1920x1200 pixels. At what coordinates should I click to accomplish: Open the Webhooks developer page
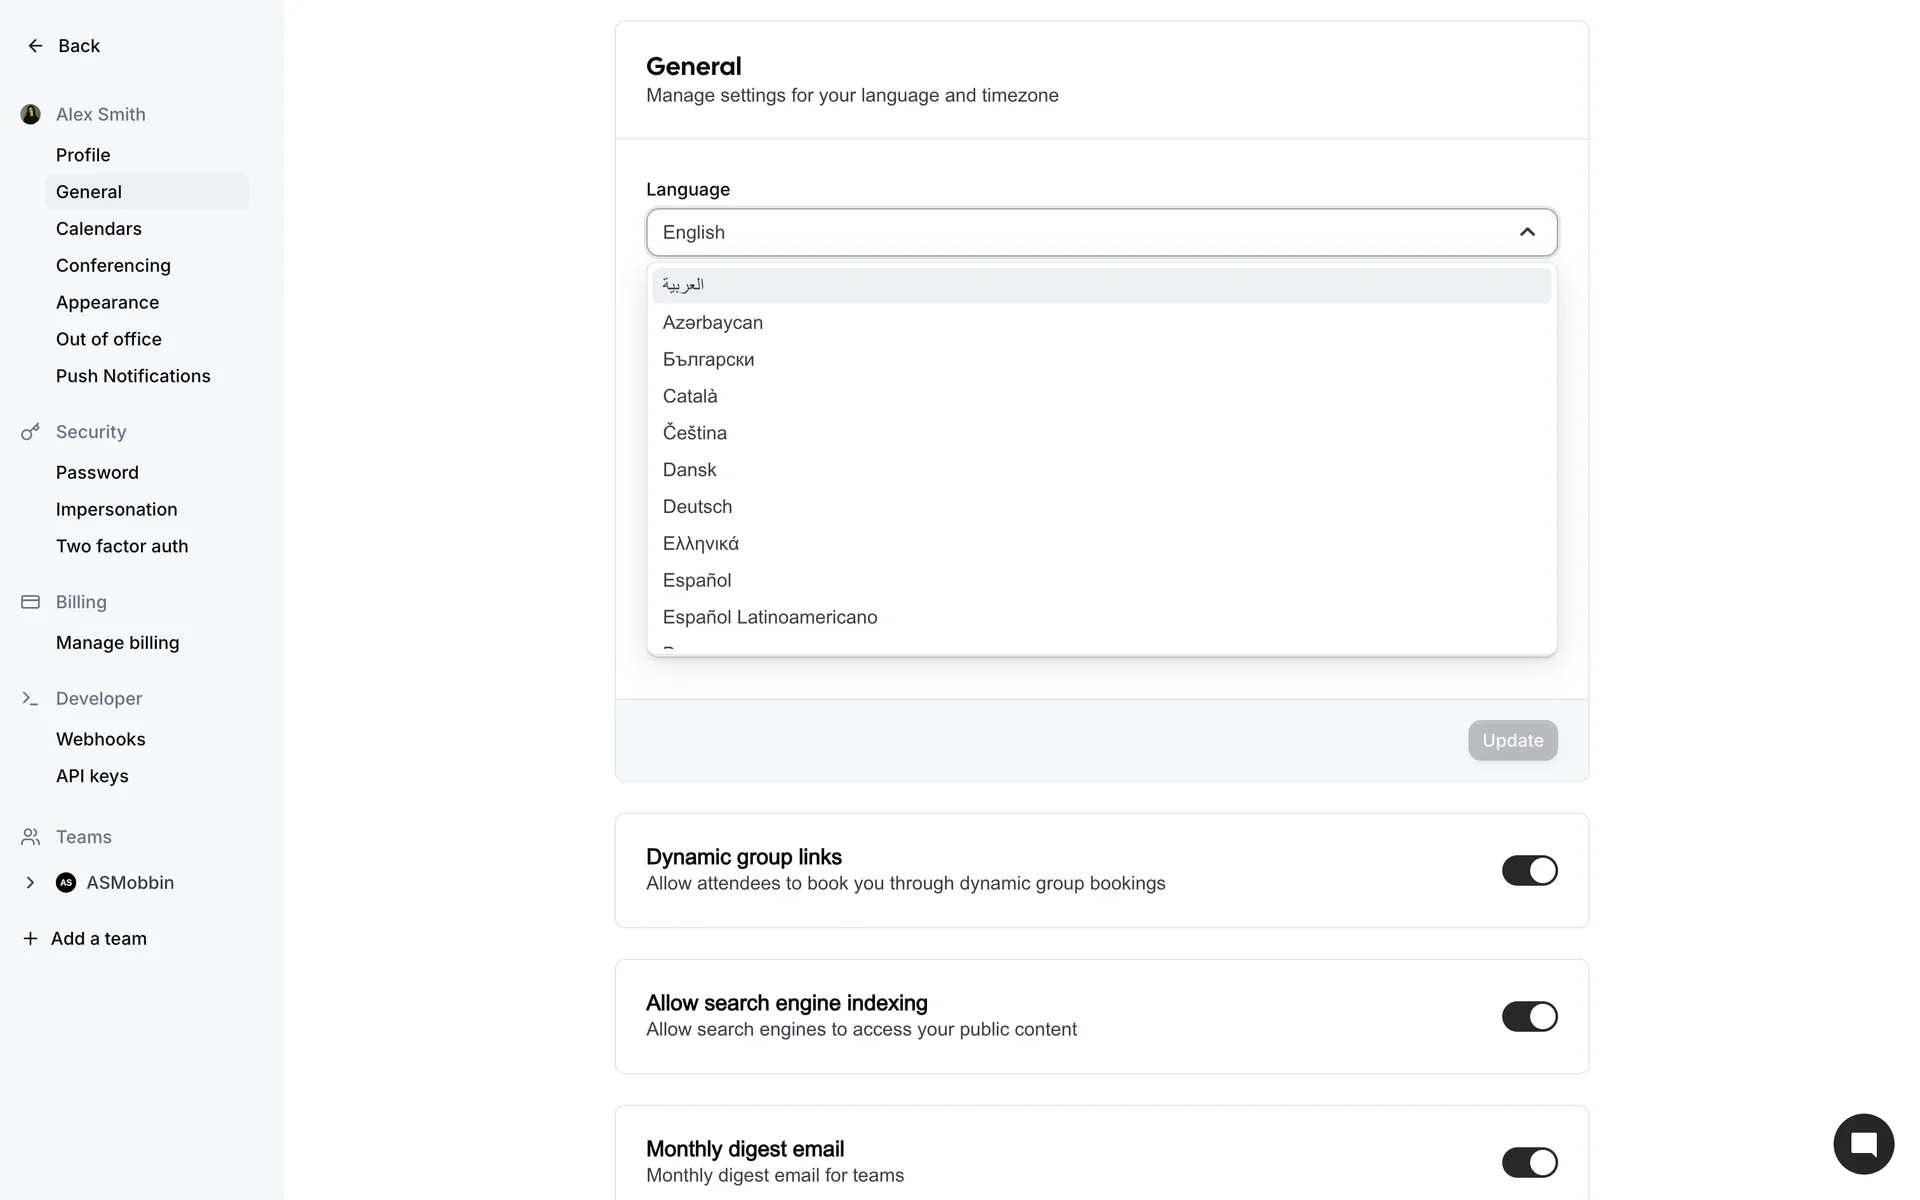[x=101, y=740]
